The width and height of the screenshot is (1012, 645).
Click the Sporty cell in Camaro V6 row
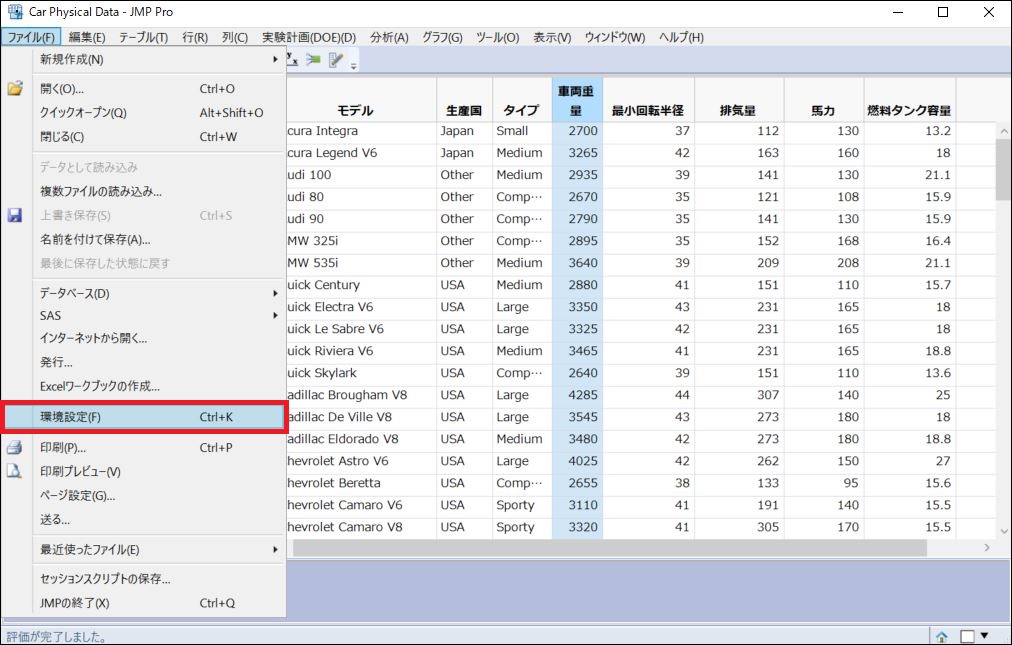click(x=515, y=506)
